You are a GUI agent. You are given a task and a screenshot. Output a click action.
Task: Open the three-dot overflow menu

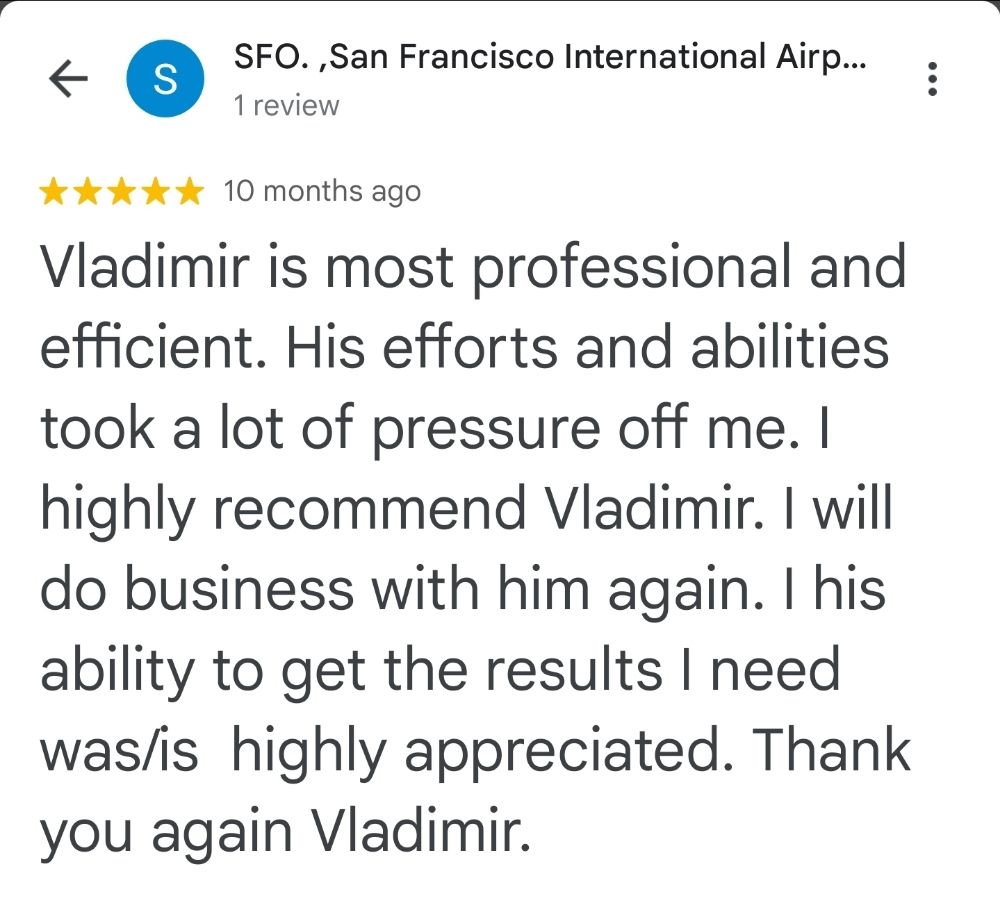point(933,78)
